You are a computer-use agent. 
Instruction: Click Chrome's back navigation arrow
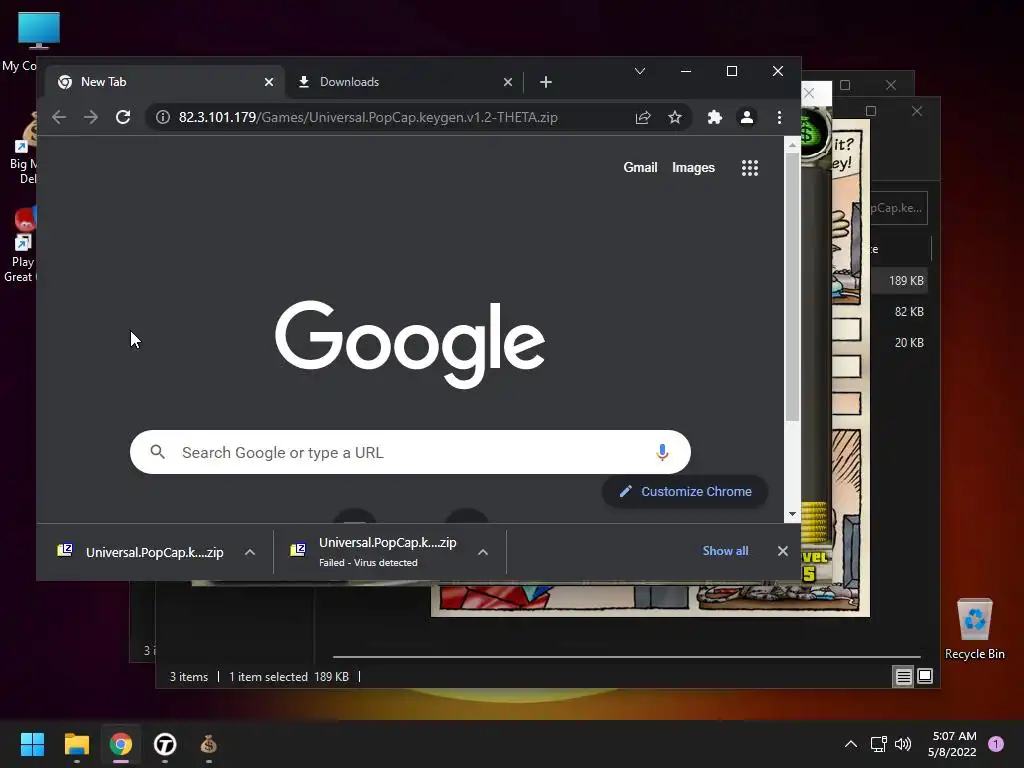59,117
